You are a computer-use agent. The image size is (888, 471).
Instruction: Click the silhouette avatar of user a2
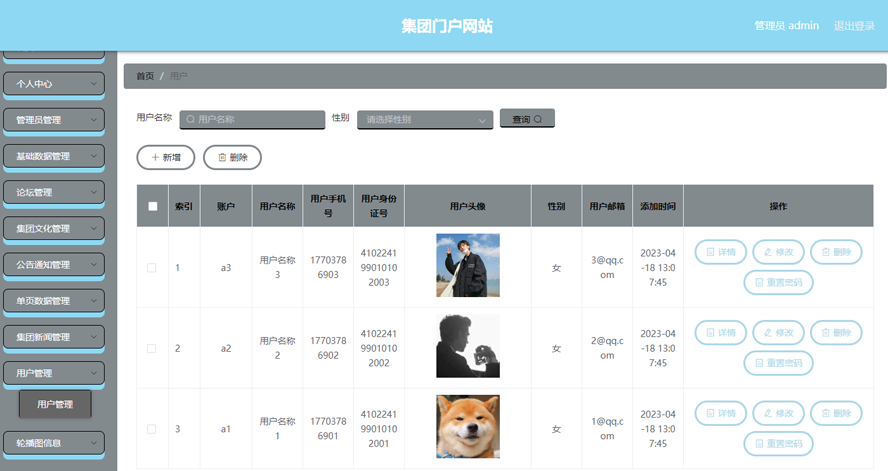tap(468, 346)
